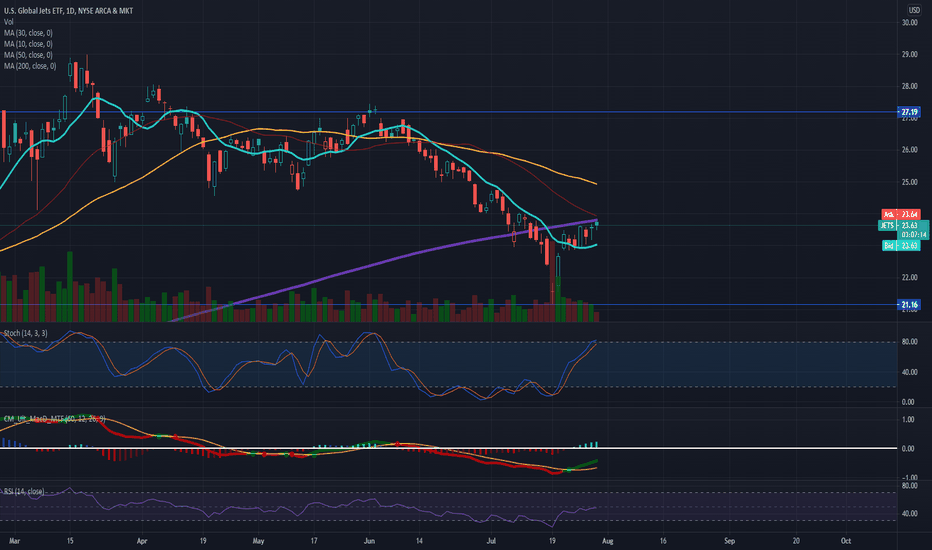Click the 40.00 RSI scale label
932x550 pixels.
(x=909, y=514)
